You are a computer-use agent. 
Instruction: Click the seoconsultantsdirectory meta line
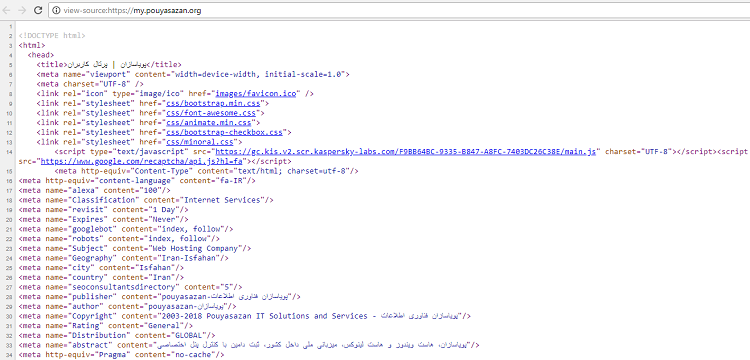pyautogui.click(x=131, y=287)
